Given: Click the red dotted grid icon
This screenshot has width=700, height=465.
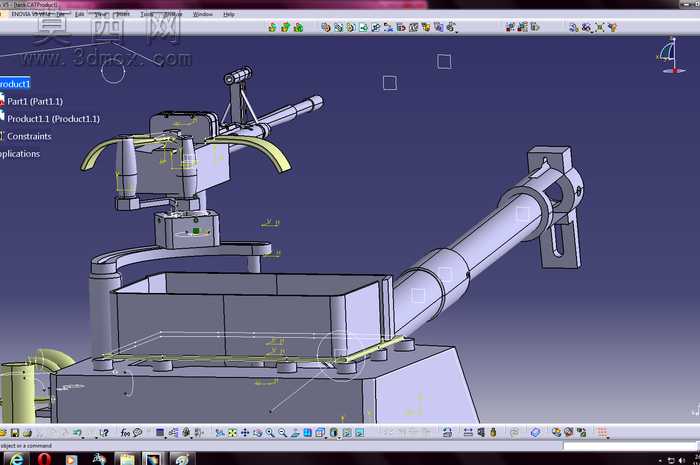Looking at the screenshot, I should (602, 432).
